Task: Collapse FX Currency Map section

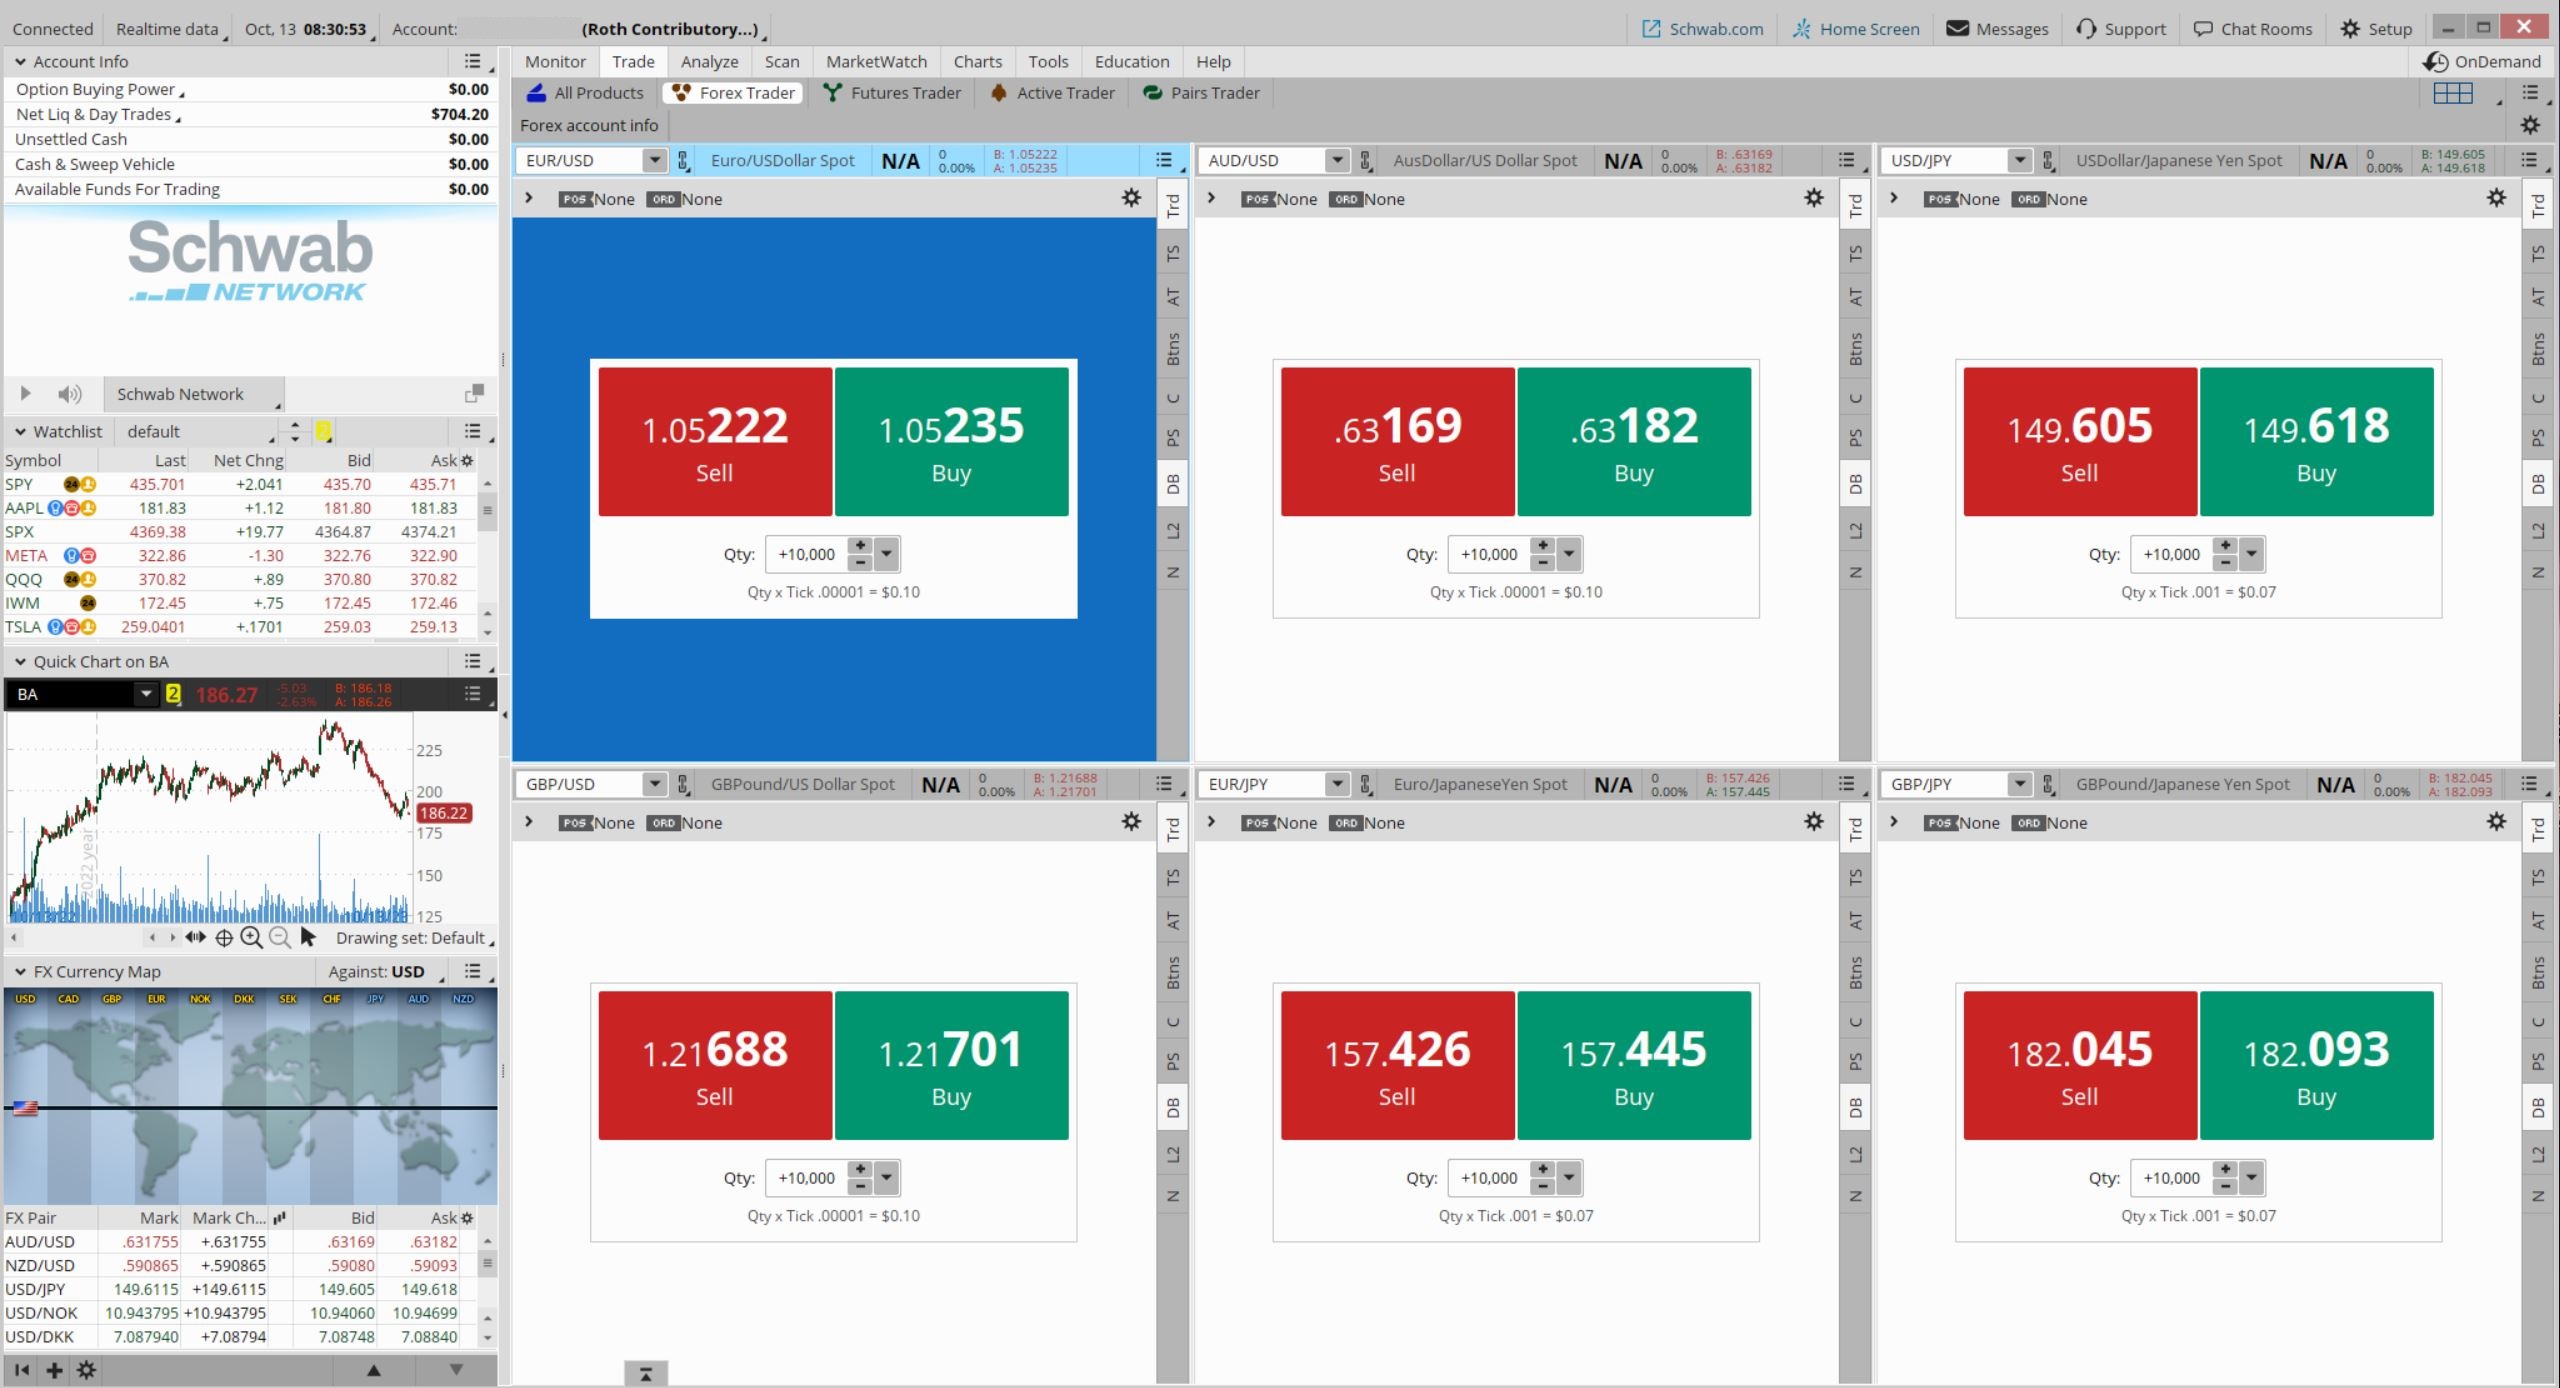Action: point(20,972)
